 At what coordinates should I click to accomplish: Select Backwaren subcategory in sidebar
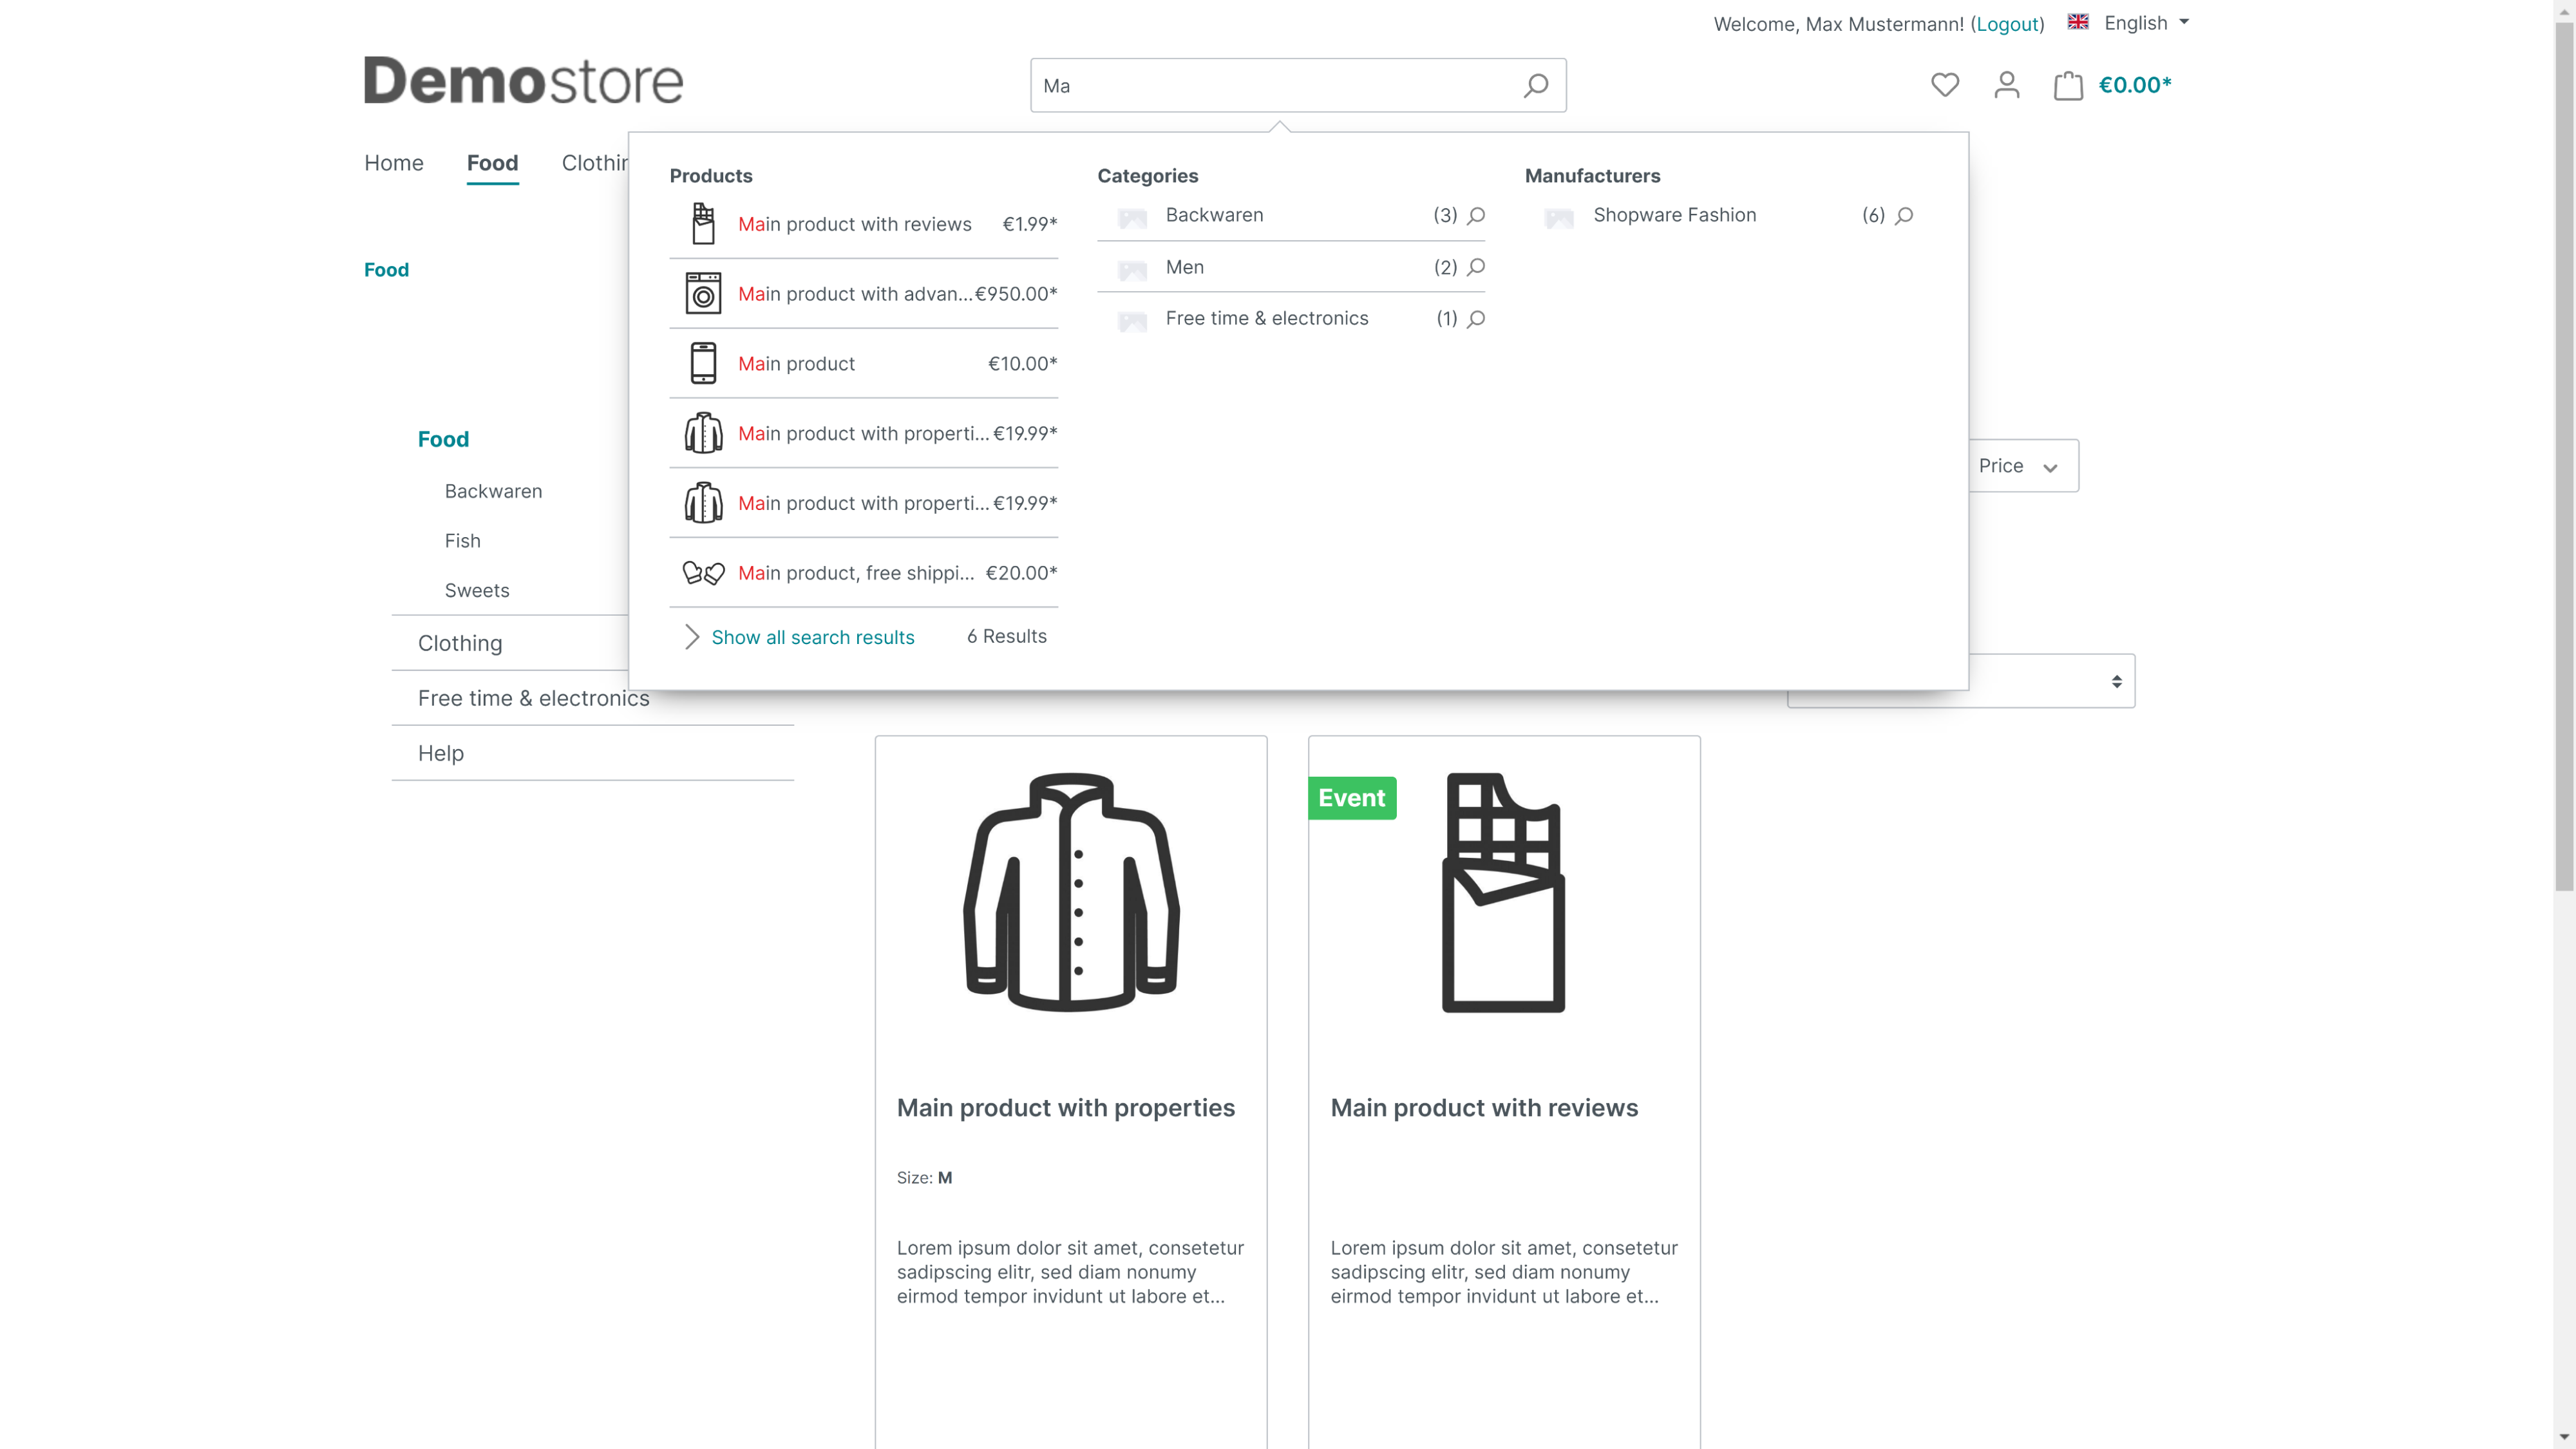[493, 491]
